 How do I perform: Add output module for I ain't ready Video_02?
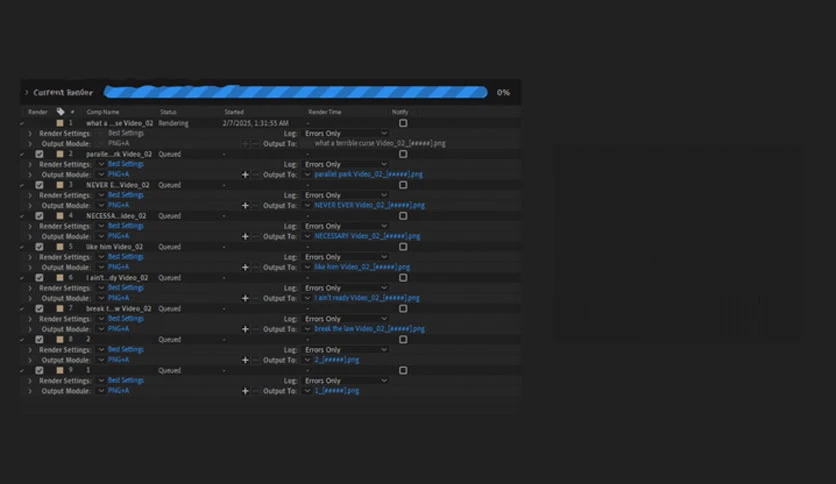tap(245, 298)
